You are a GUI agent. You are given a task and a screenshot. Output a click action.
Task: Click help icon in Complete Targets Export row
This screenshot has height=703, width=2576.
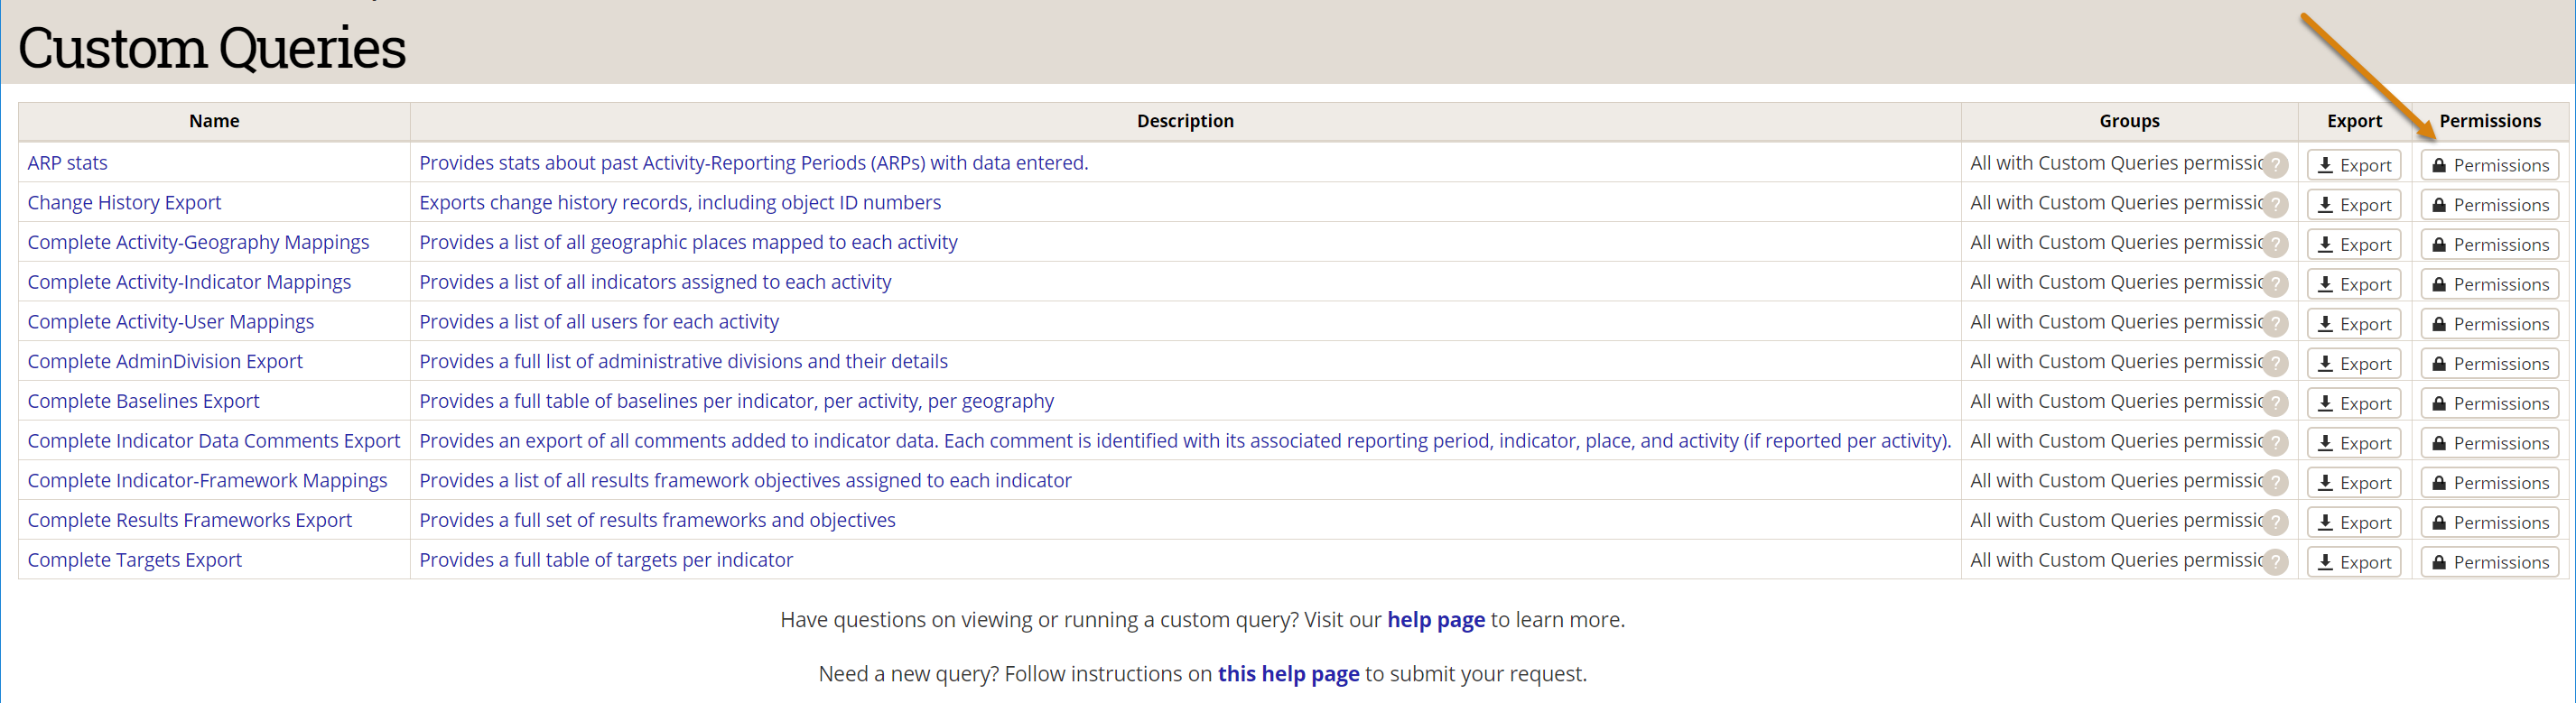(x=2275, y=562)
